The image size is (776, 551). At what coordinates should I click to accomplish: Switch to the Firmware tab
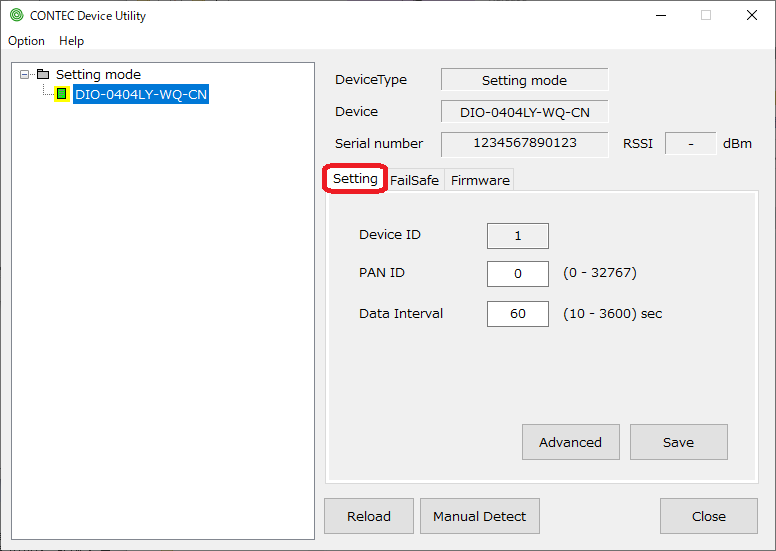tap(480, 180)
